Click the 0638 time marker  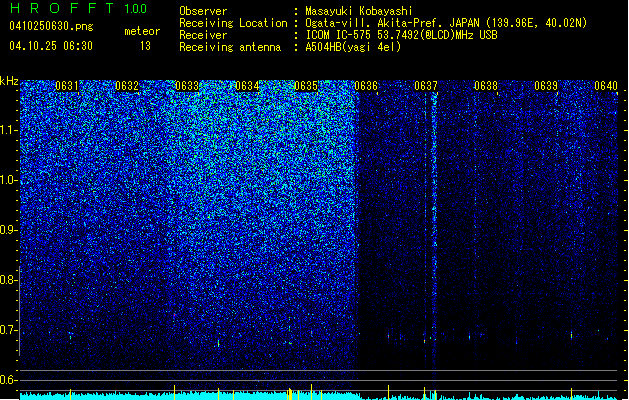pos(485,86)
